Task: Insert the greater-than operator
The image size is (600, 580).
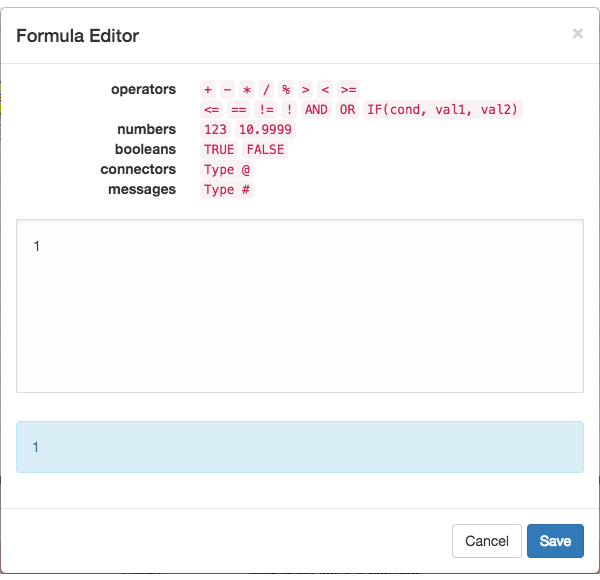Action: coord(305,90)
